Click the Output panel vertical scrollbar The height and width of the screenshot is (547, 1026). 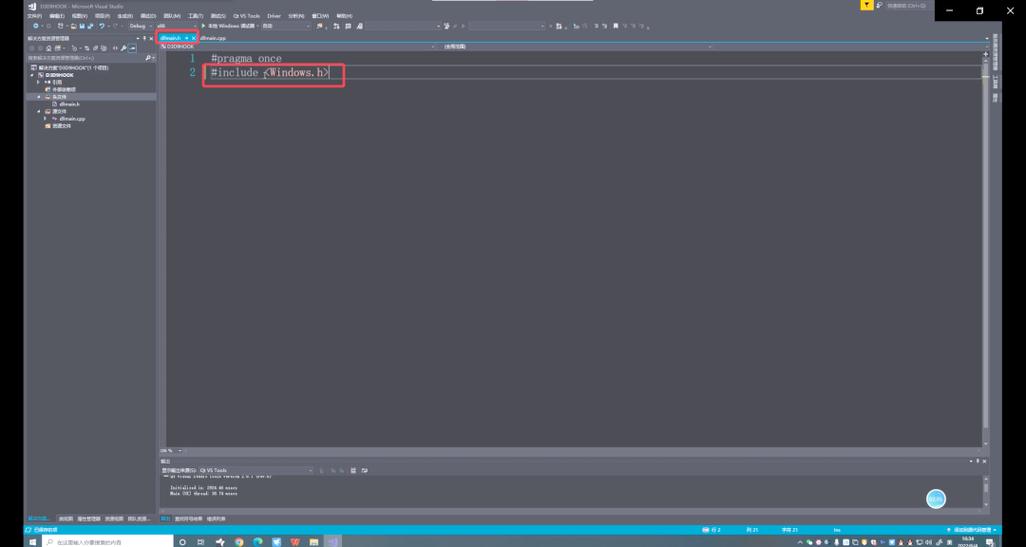(x=986, y=491)
